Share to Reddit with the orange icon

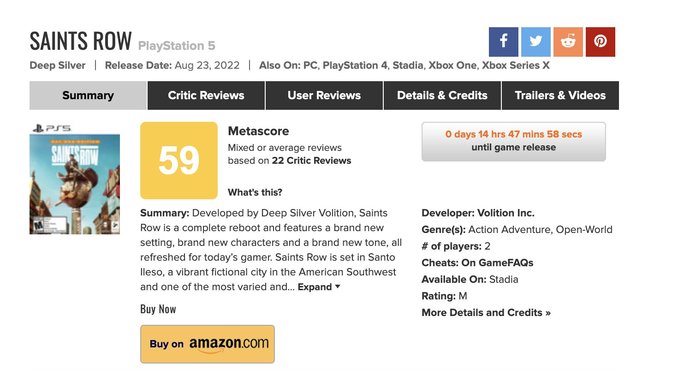pos(568,42)
